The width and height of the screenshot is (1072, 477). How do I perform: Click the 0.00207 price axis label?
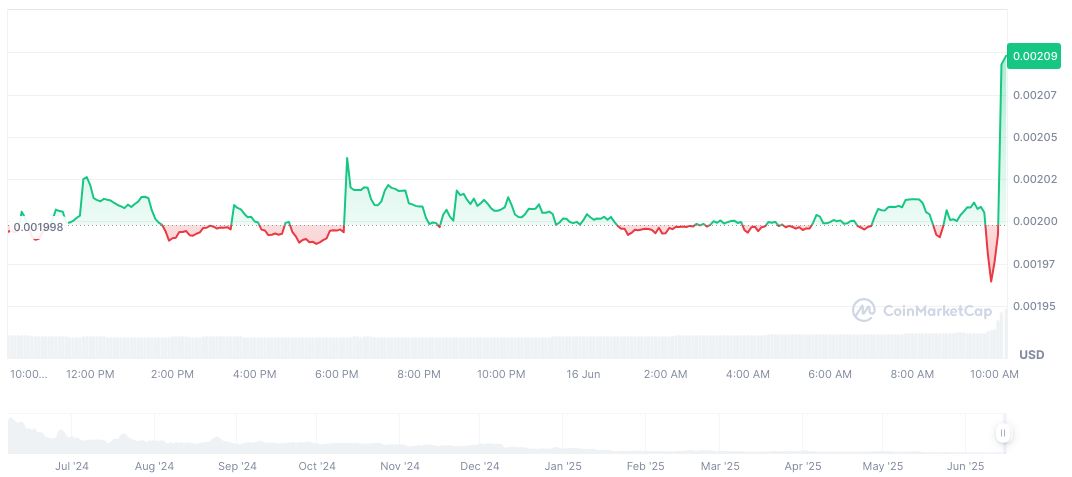click(1032, 96)
